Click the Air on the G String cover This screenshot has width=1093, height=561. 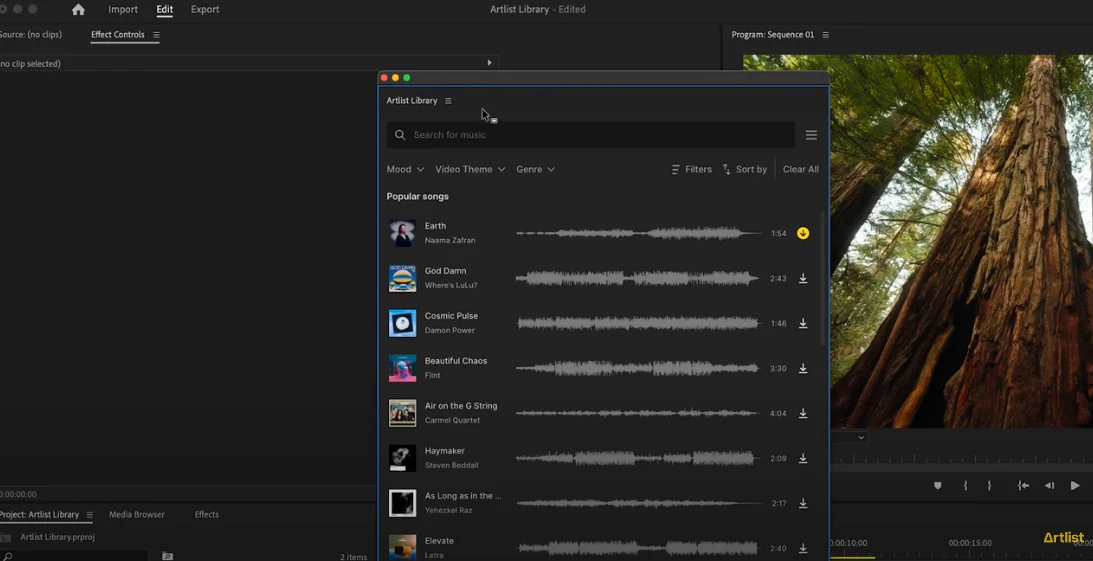402,413
